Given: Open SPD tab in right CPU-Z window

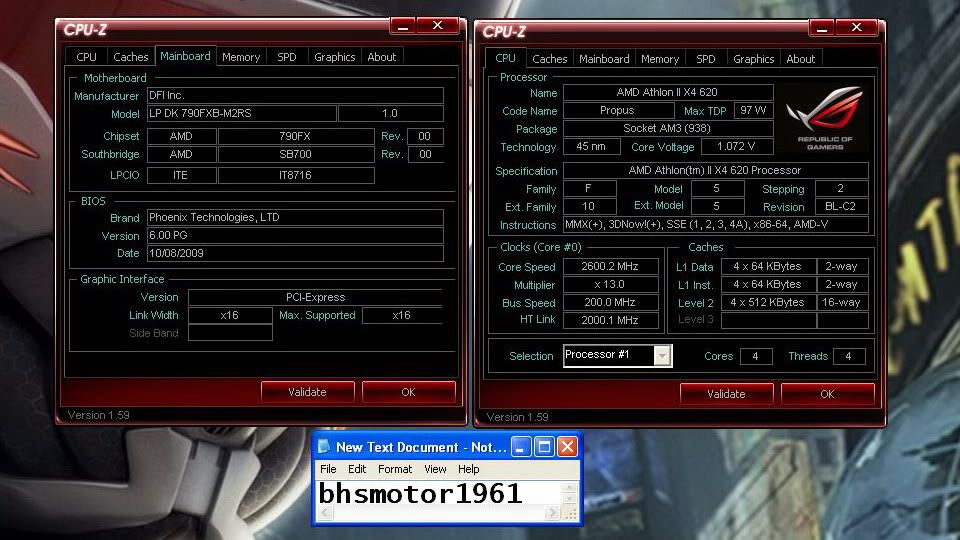Looking at the screenshot, I should (x=705, y=59).
